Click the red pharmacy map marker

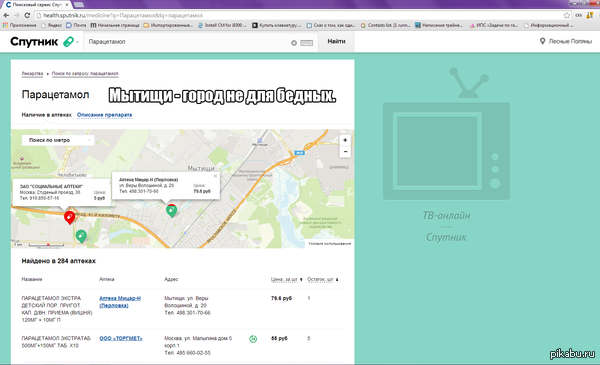click(69, 217)
